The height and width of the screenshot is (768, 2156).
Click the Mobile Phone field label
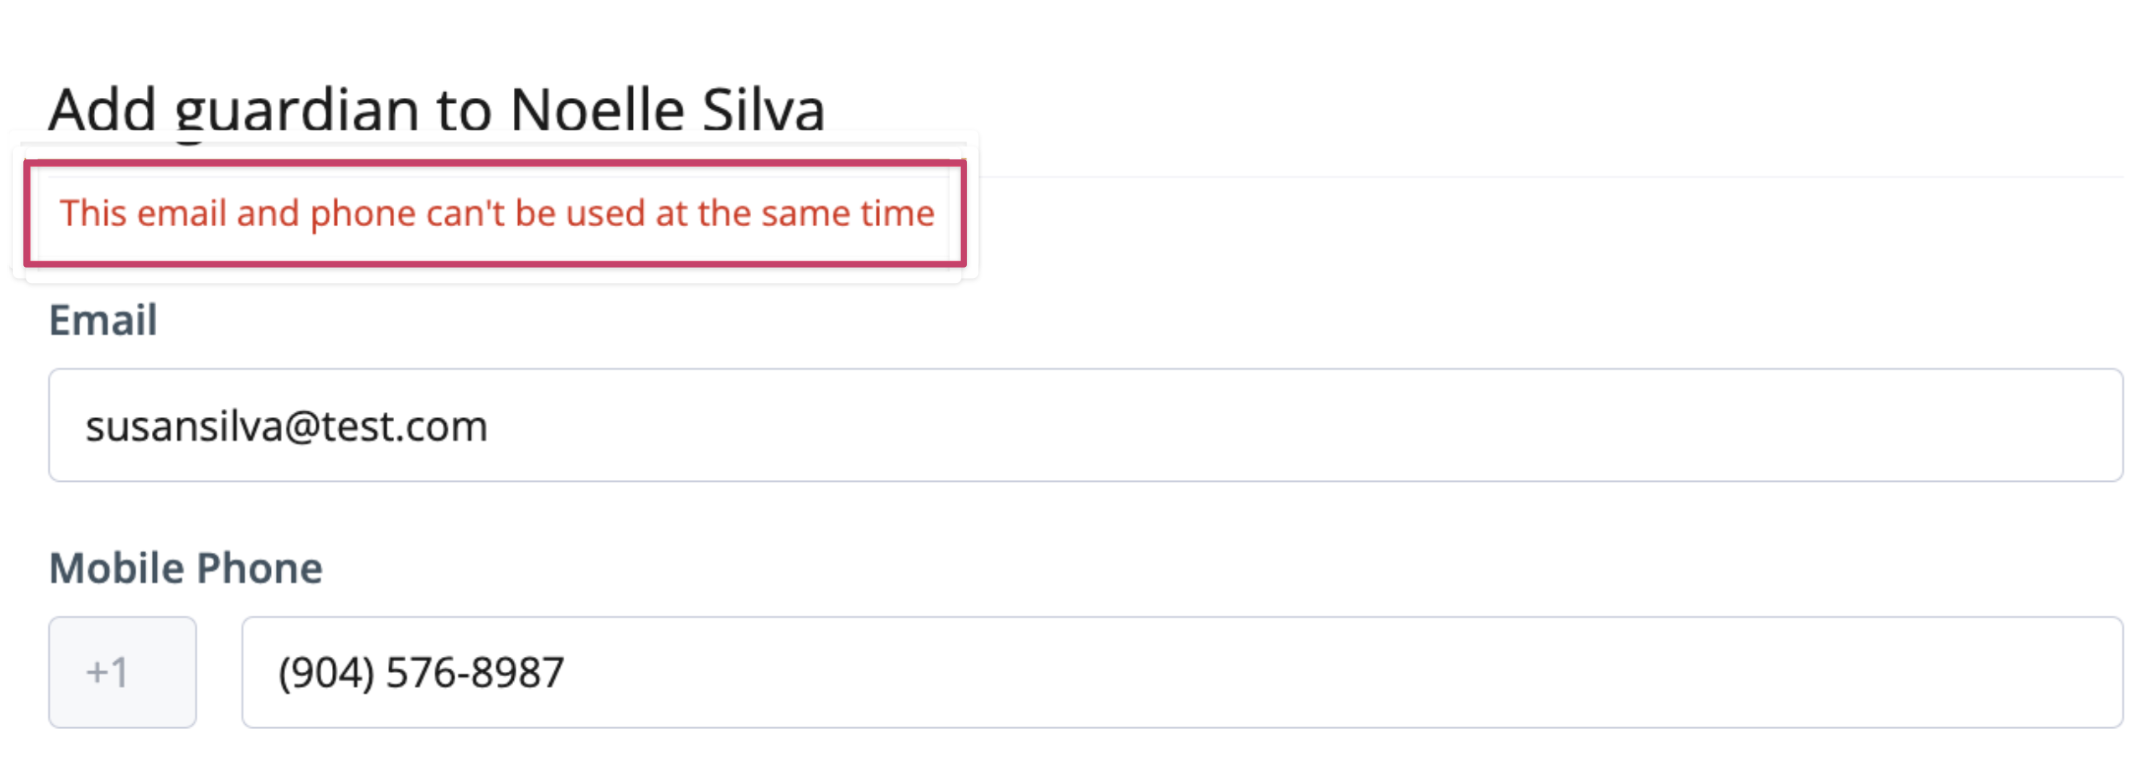click(185, 568)
